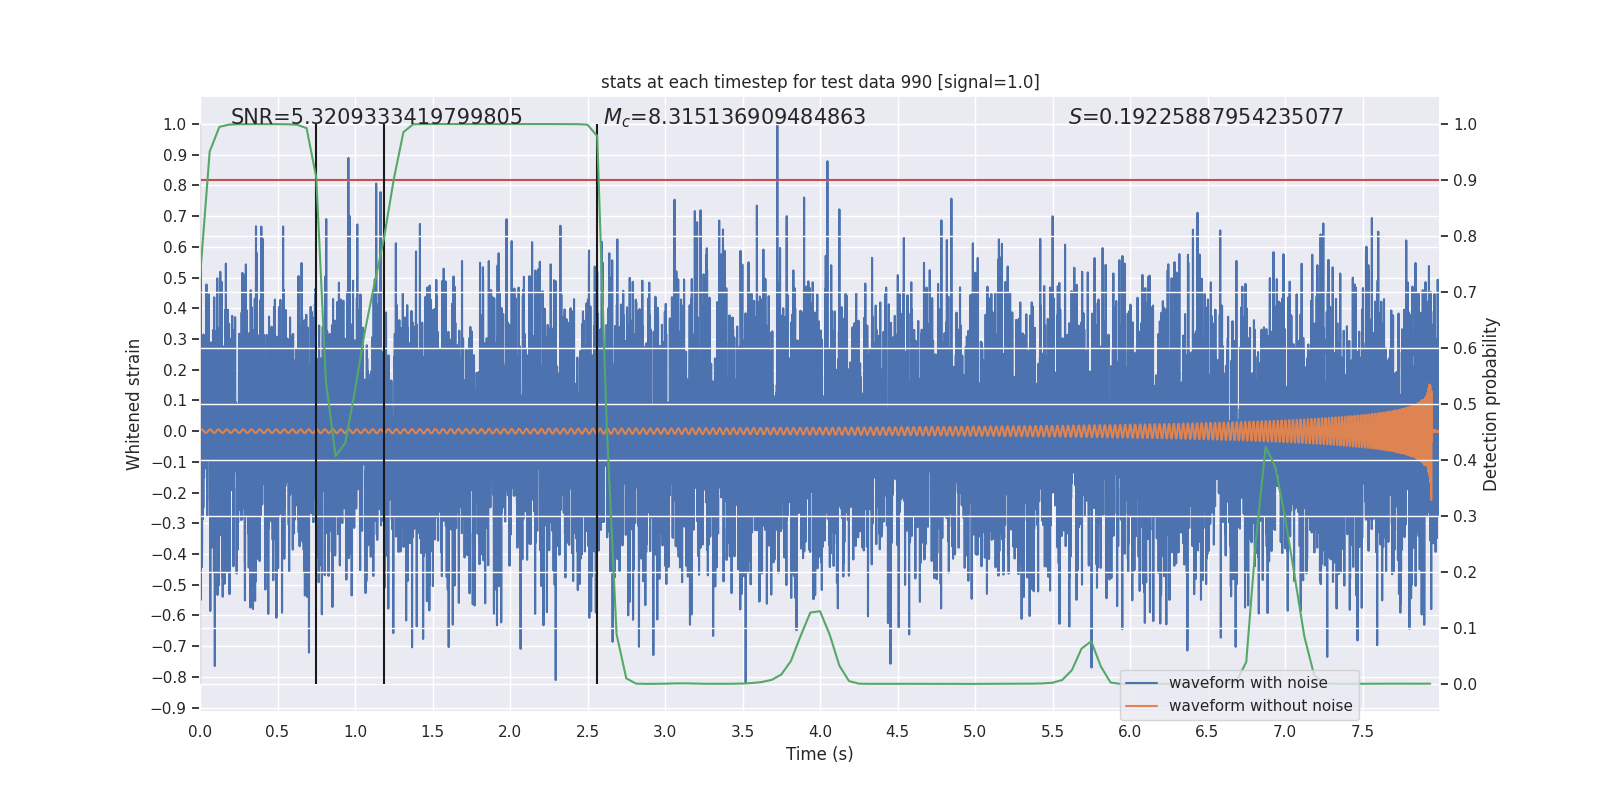Screen dimensions: 1600x800
Task: Select the time axis tick label 2.5
Action: (x=587, y=731)
